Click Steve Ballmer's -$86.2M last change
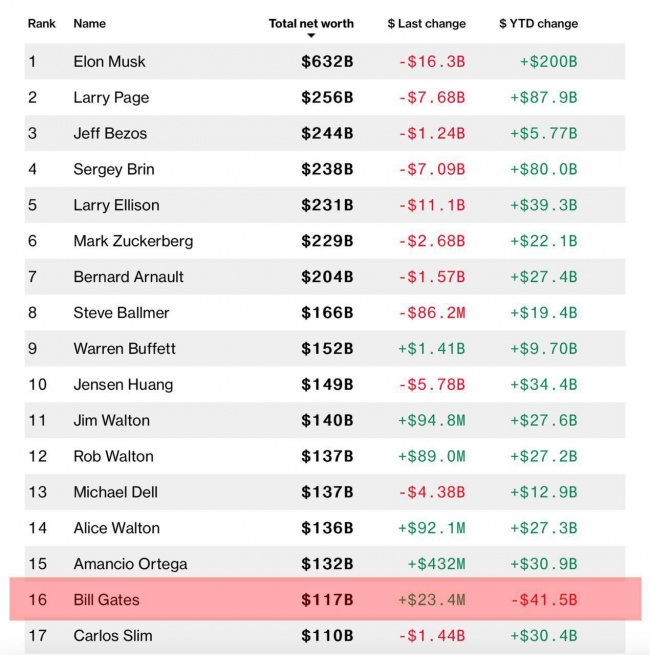 click(x=431, y=313)
